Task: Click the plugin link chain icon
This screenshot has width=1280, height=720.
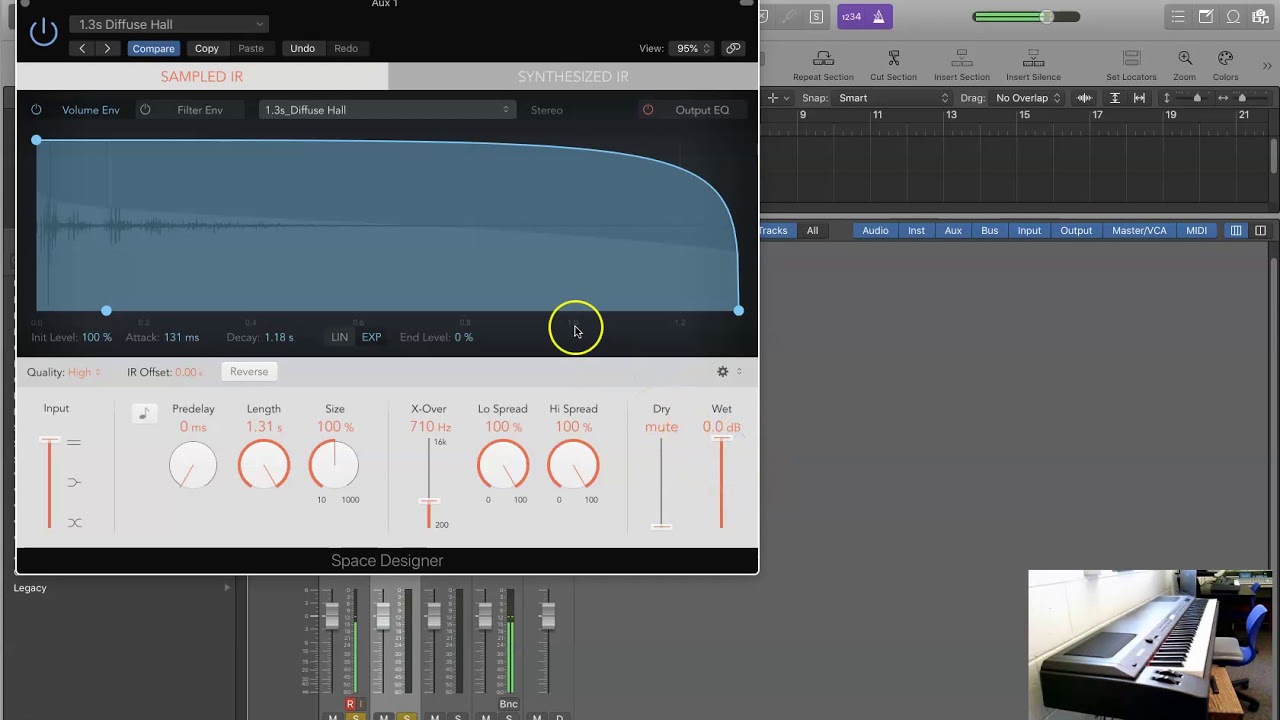Action: coord(733,48)
